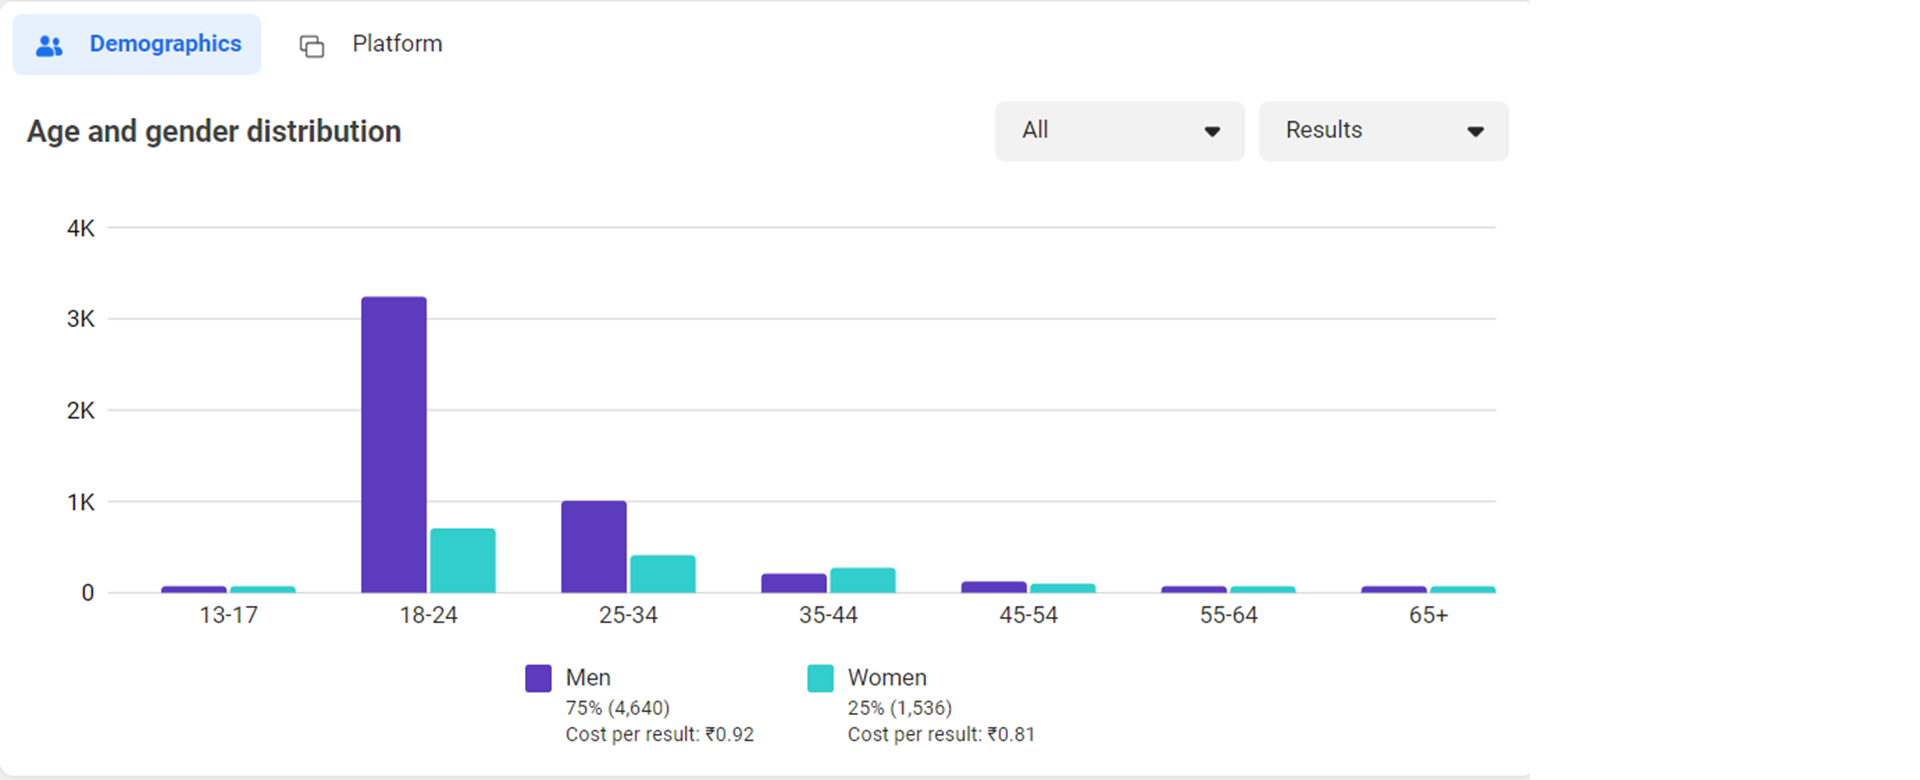Screen dimensions: 1920x780
Task: Click the All dropdown caret
Action: point(1212,131)
